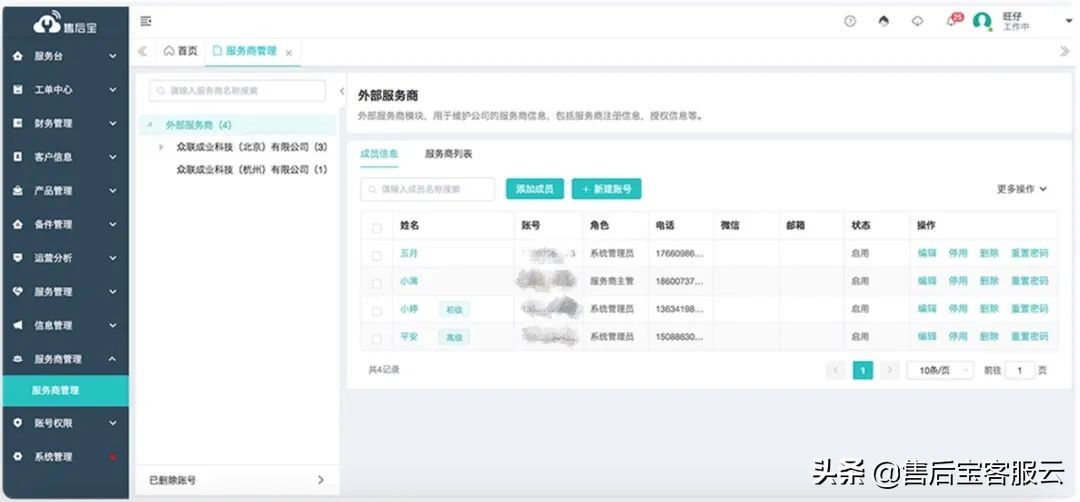
Task: Click the 添加成员 button
Action: [x=534, y=189]
